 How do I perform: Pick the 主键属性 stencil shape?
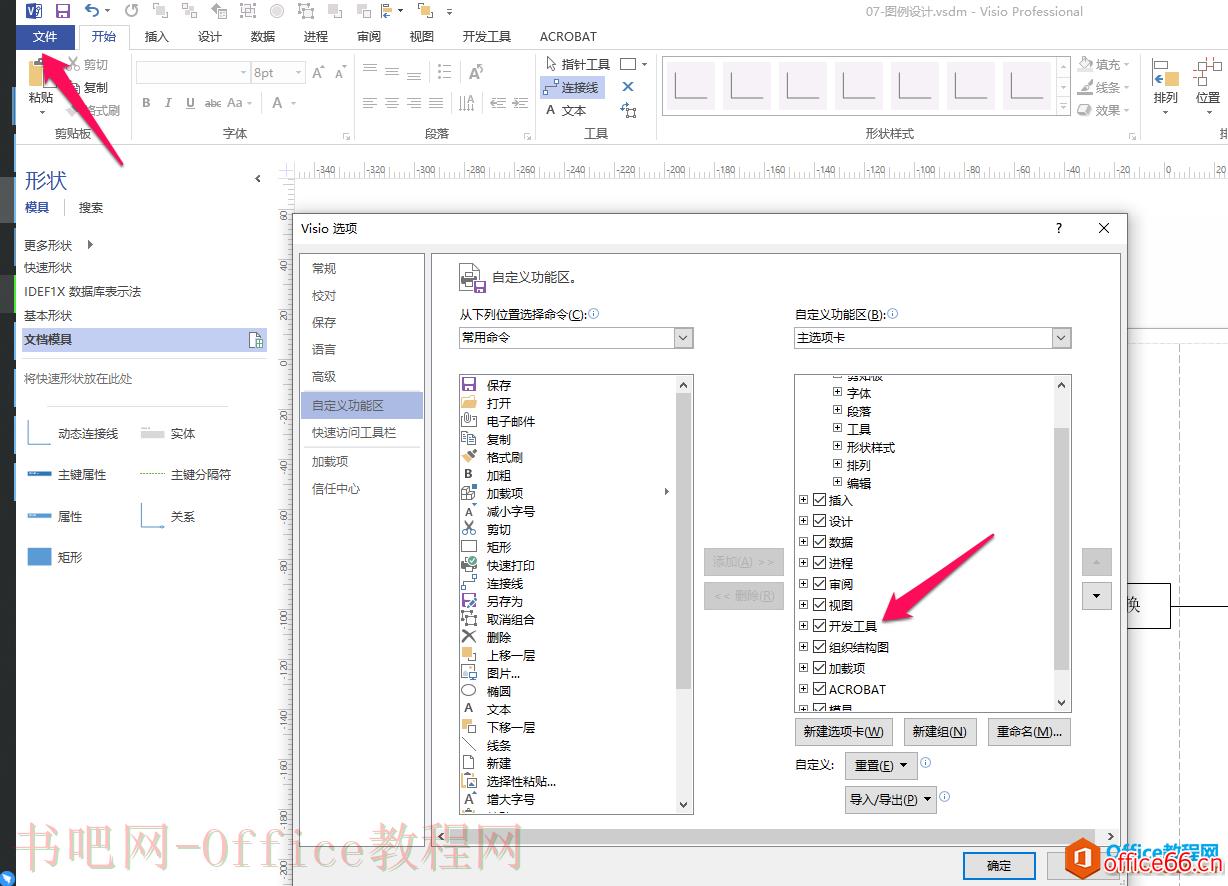click(x=66, y=474)
